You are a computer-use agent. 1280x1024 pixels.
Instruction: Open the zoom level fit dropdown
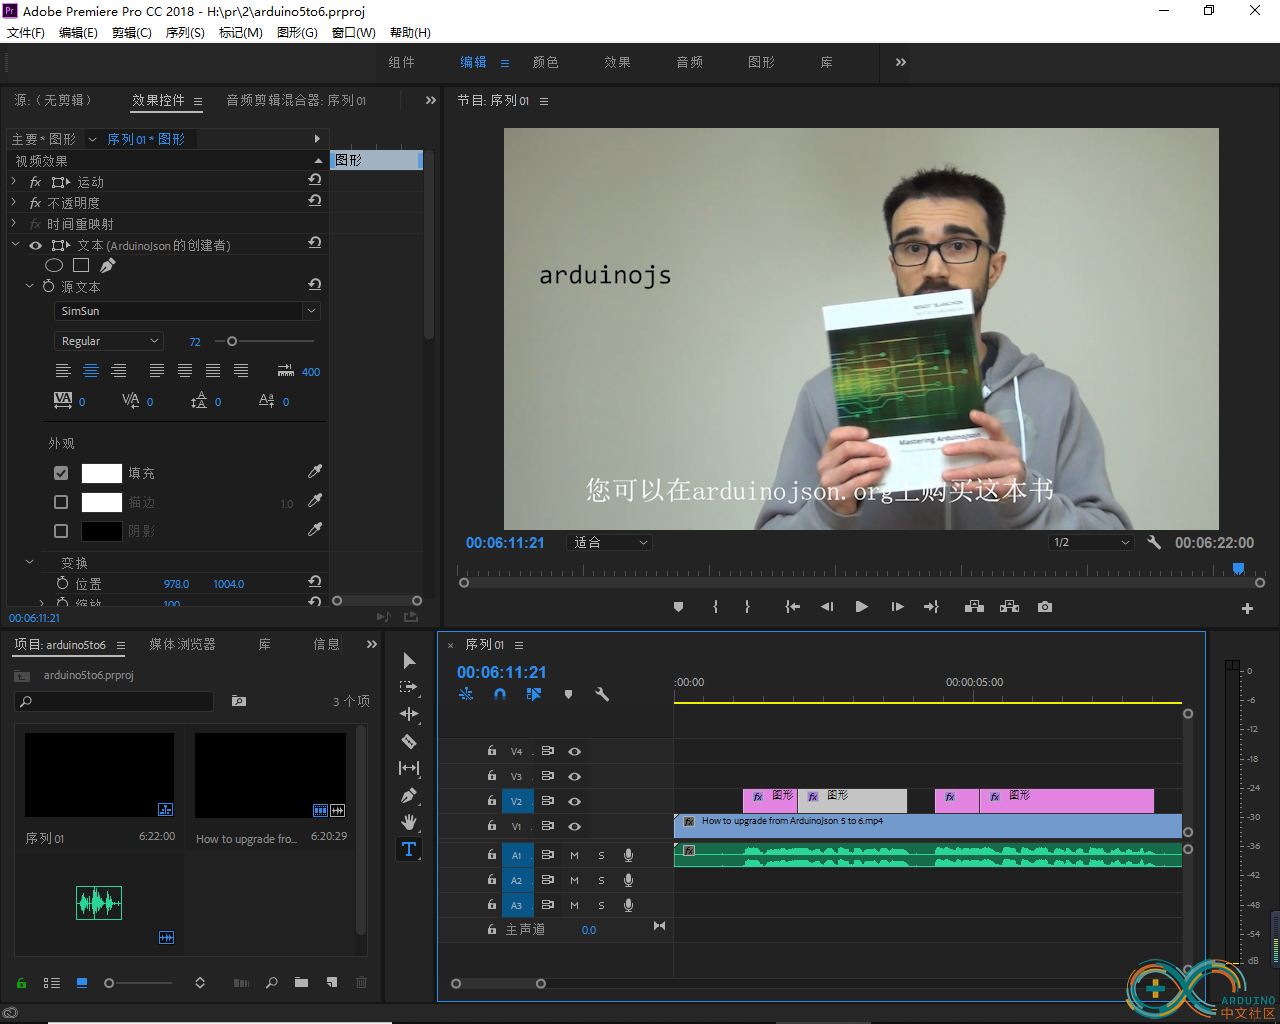point(610,542)
